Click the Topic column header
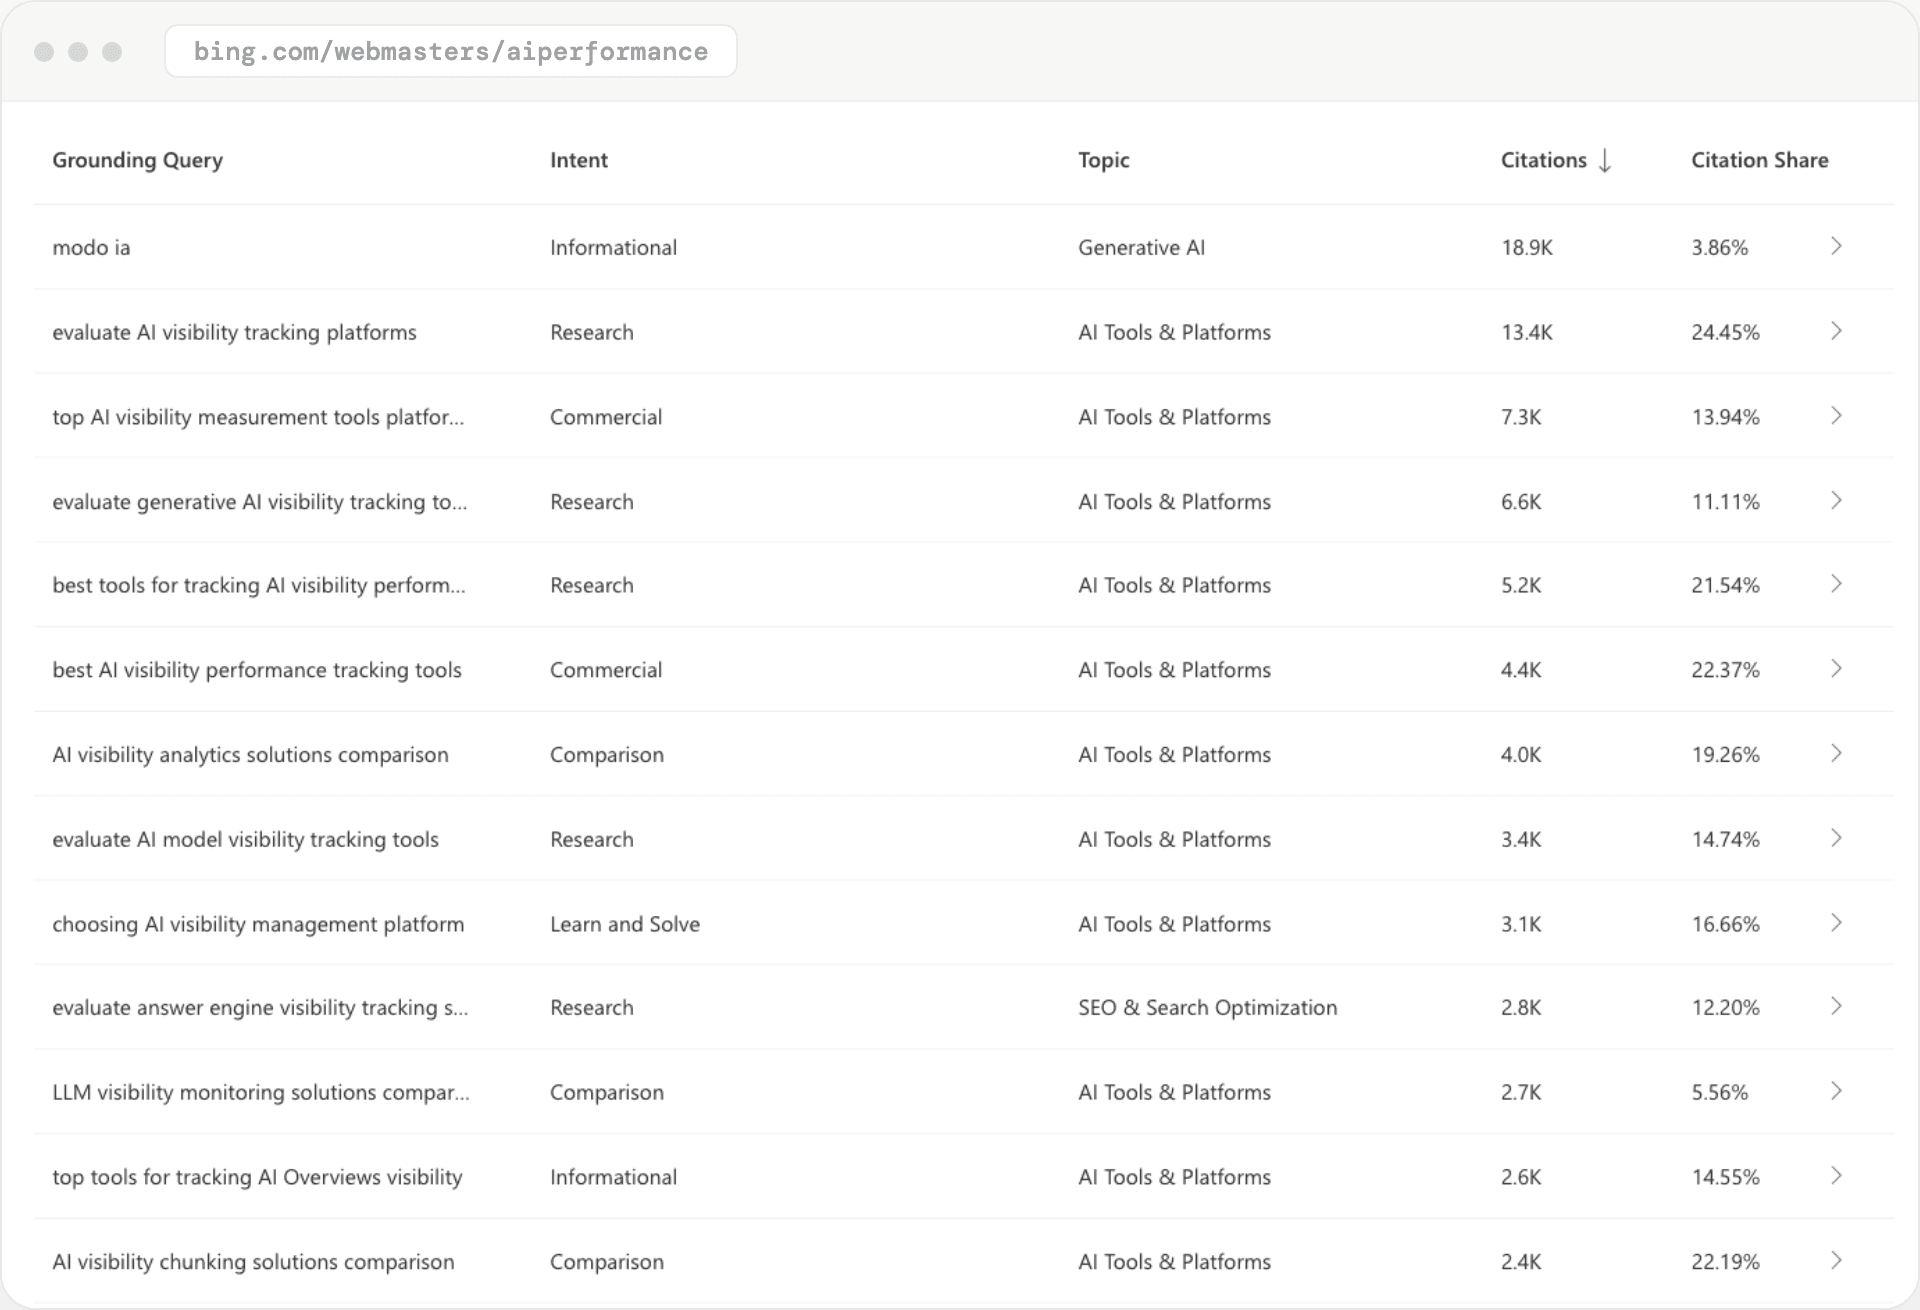 coord(1104,161)
